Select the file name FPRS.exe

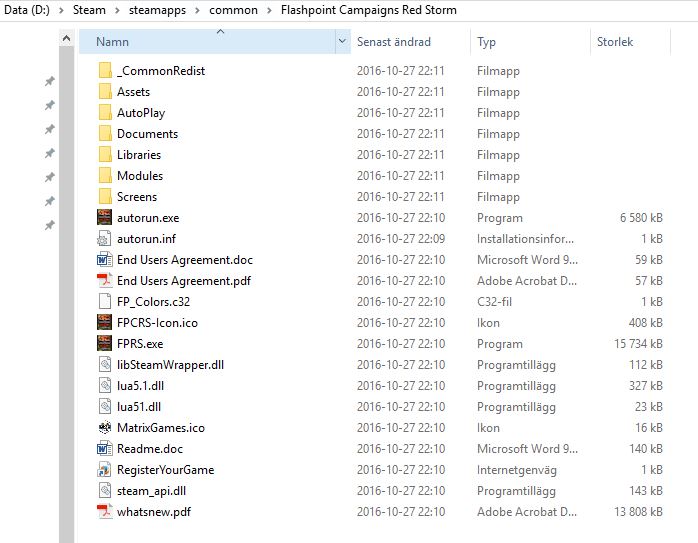click(x=140, y=344)
